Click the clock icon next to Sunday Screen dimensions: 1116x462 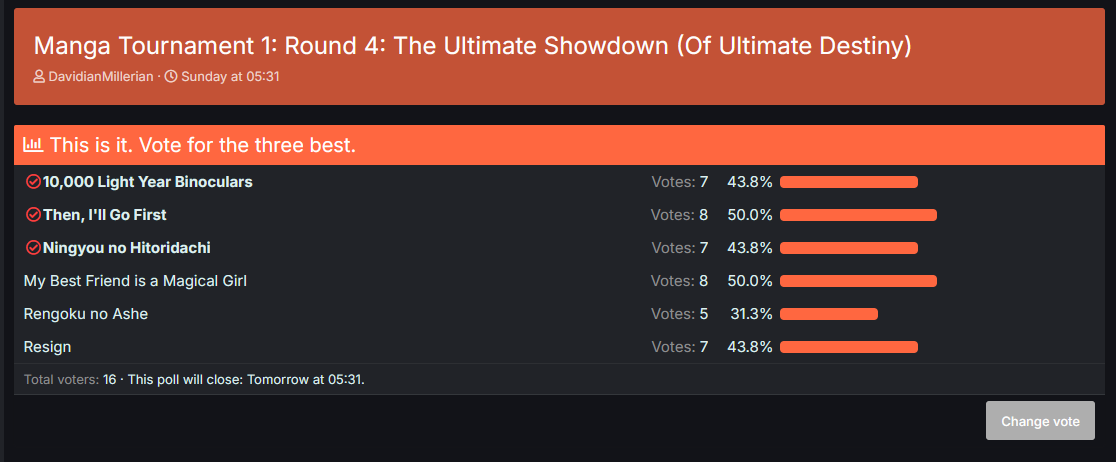coord(171,77)
